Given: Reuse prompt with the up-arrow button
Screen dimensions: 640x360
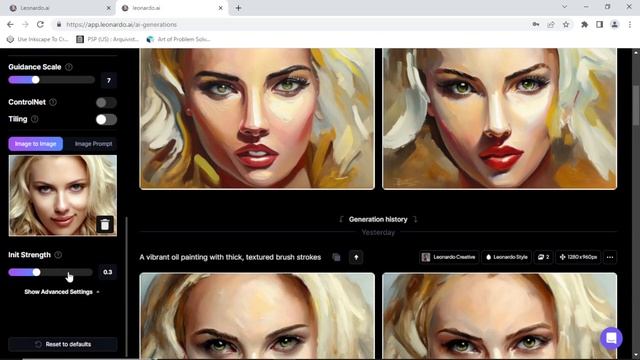Looking at the screenshot, I should tap(356, 257).
